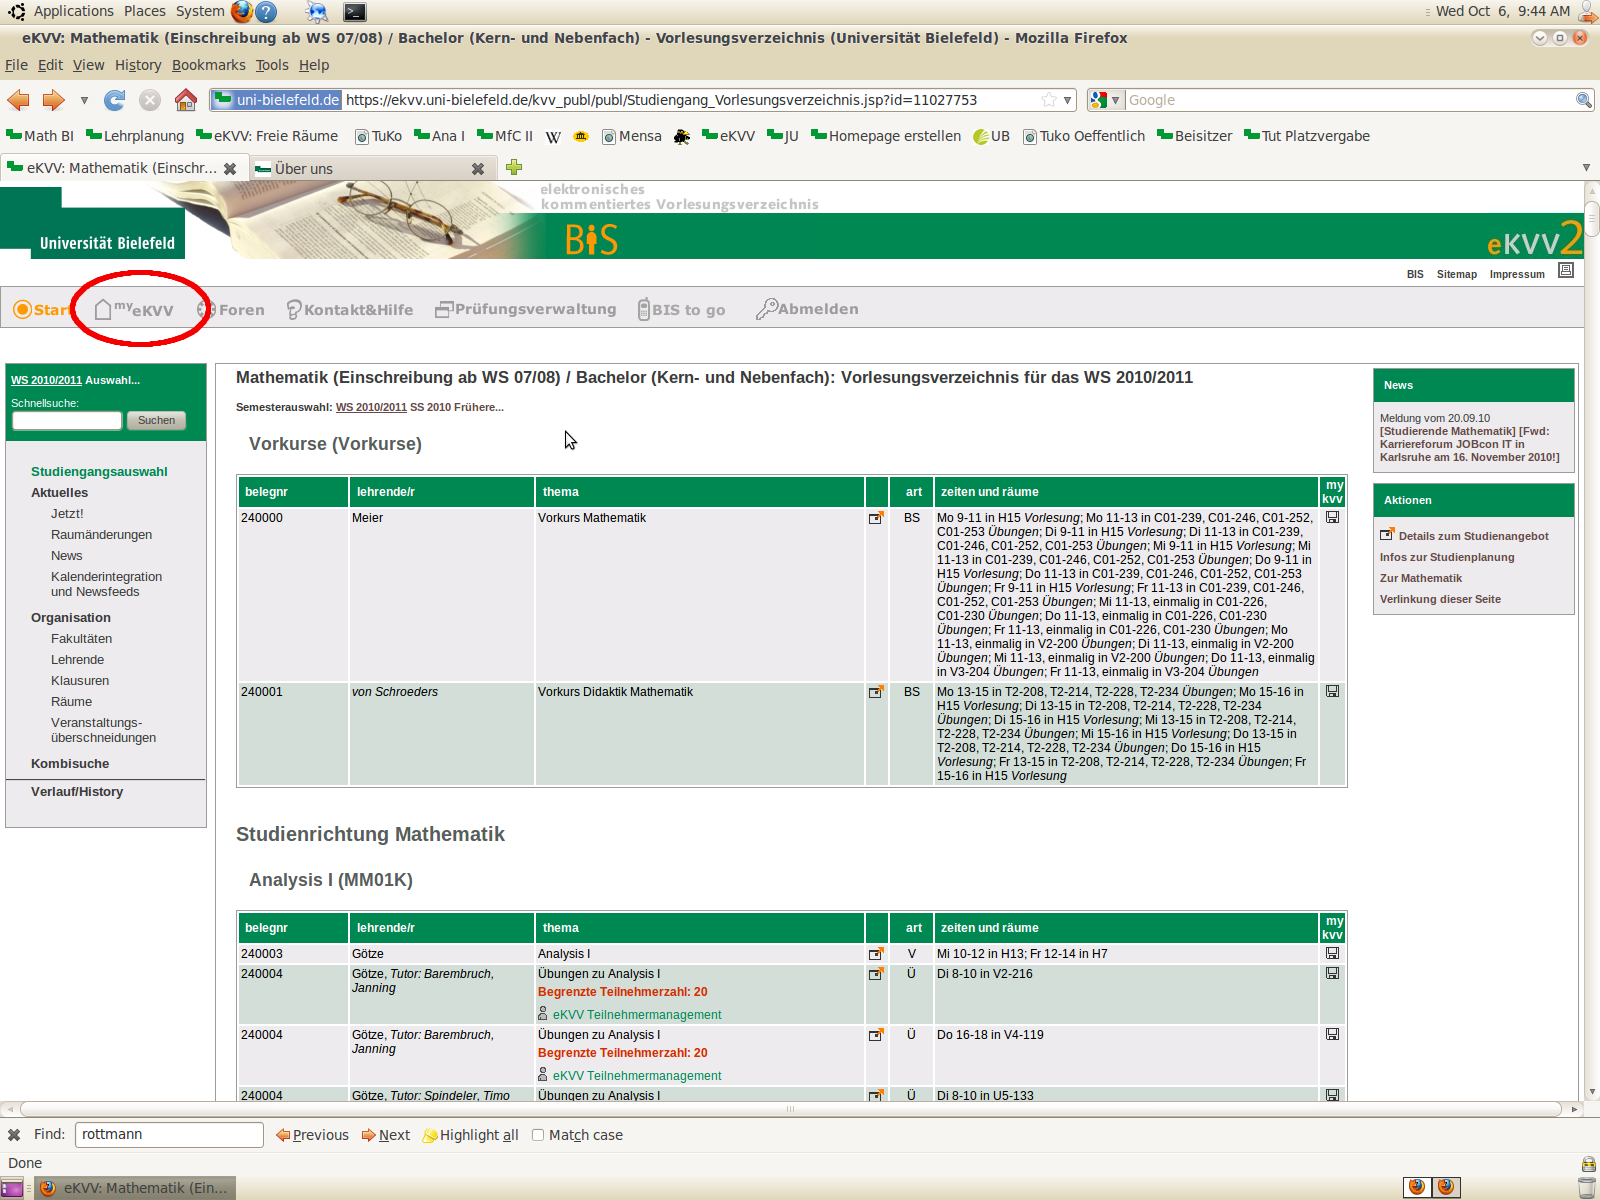Expand 'Frühere...' semester selection

click(x=479, y=407)
